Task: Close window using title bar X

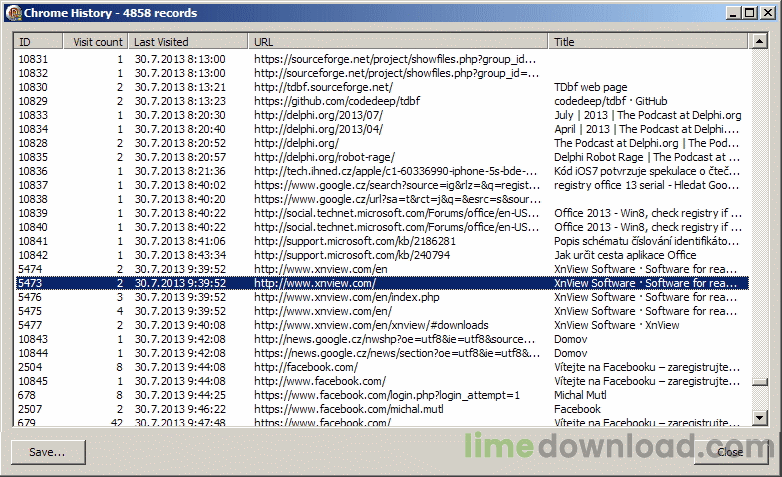Action: point(767,13)
